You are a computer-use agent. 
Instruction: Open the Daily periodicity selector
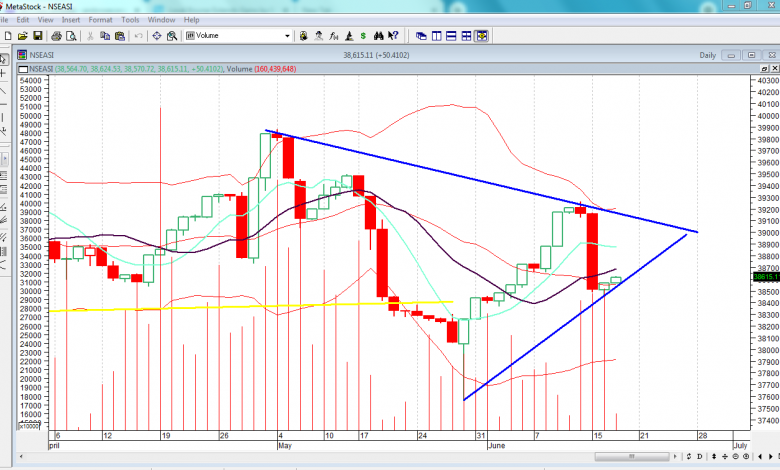point(707,55)
